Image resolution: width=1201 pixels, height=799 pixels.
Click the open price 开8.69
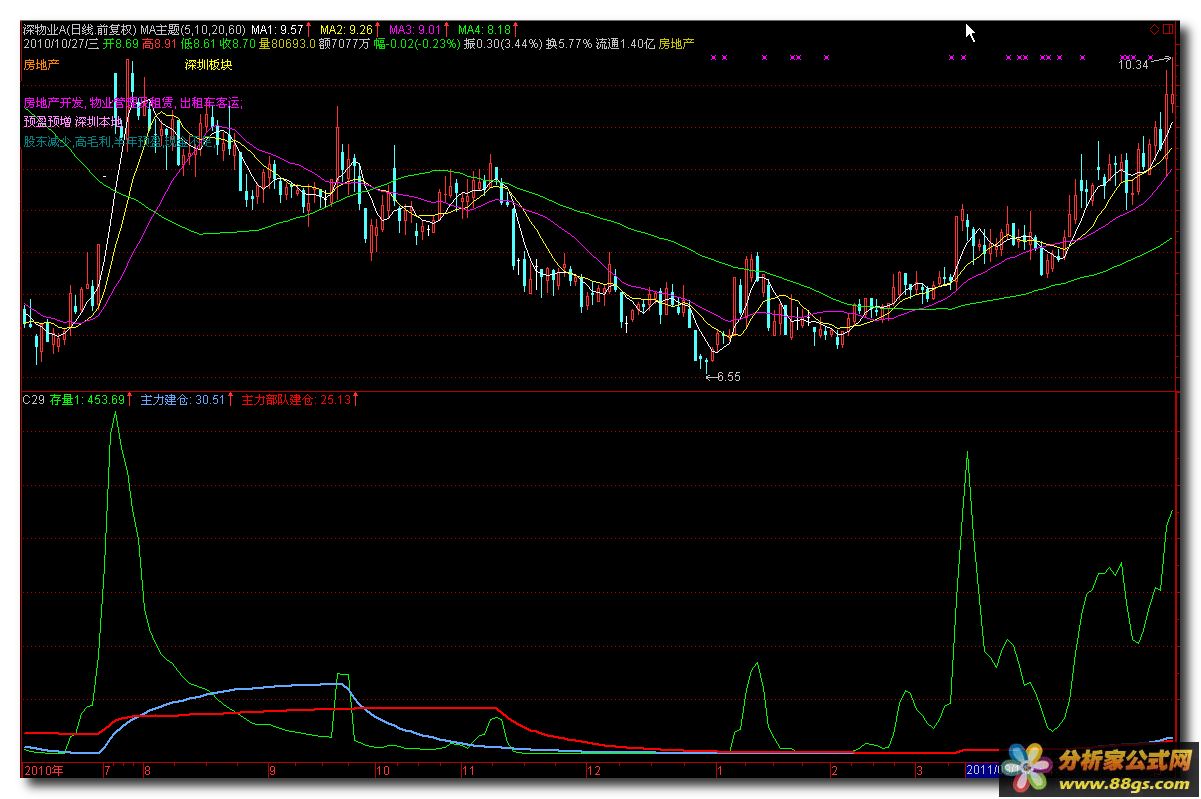[121, 44]
